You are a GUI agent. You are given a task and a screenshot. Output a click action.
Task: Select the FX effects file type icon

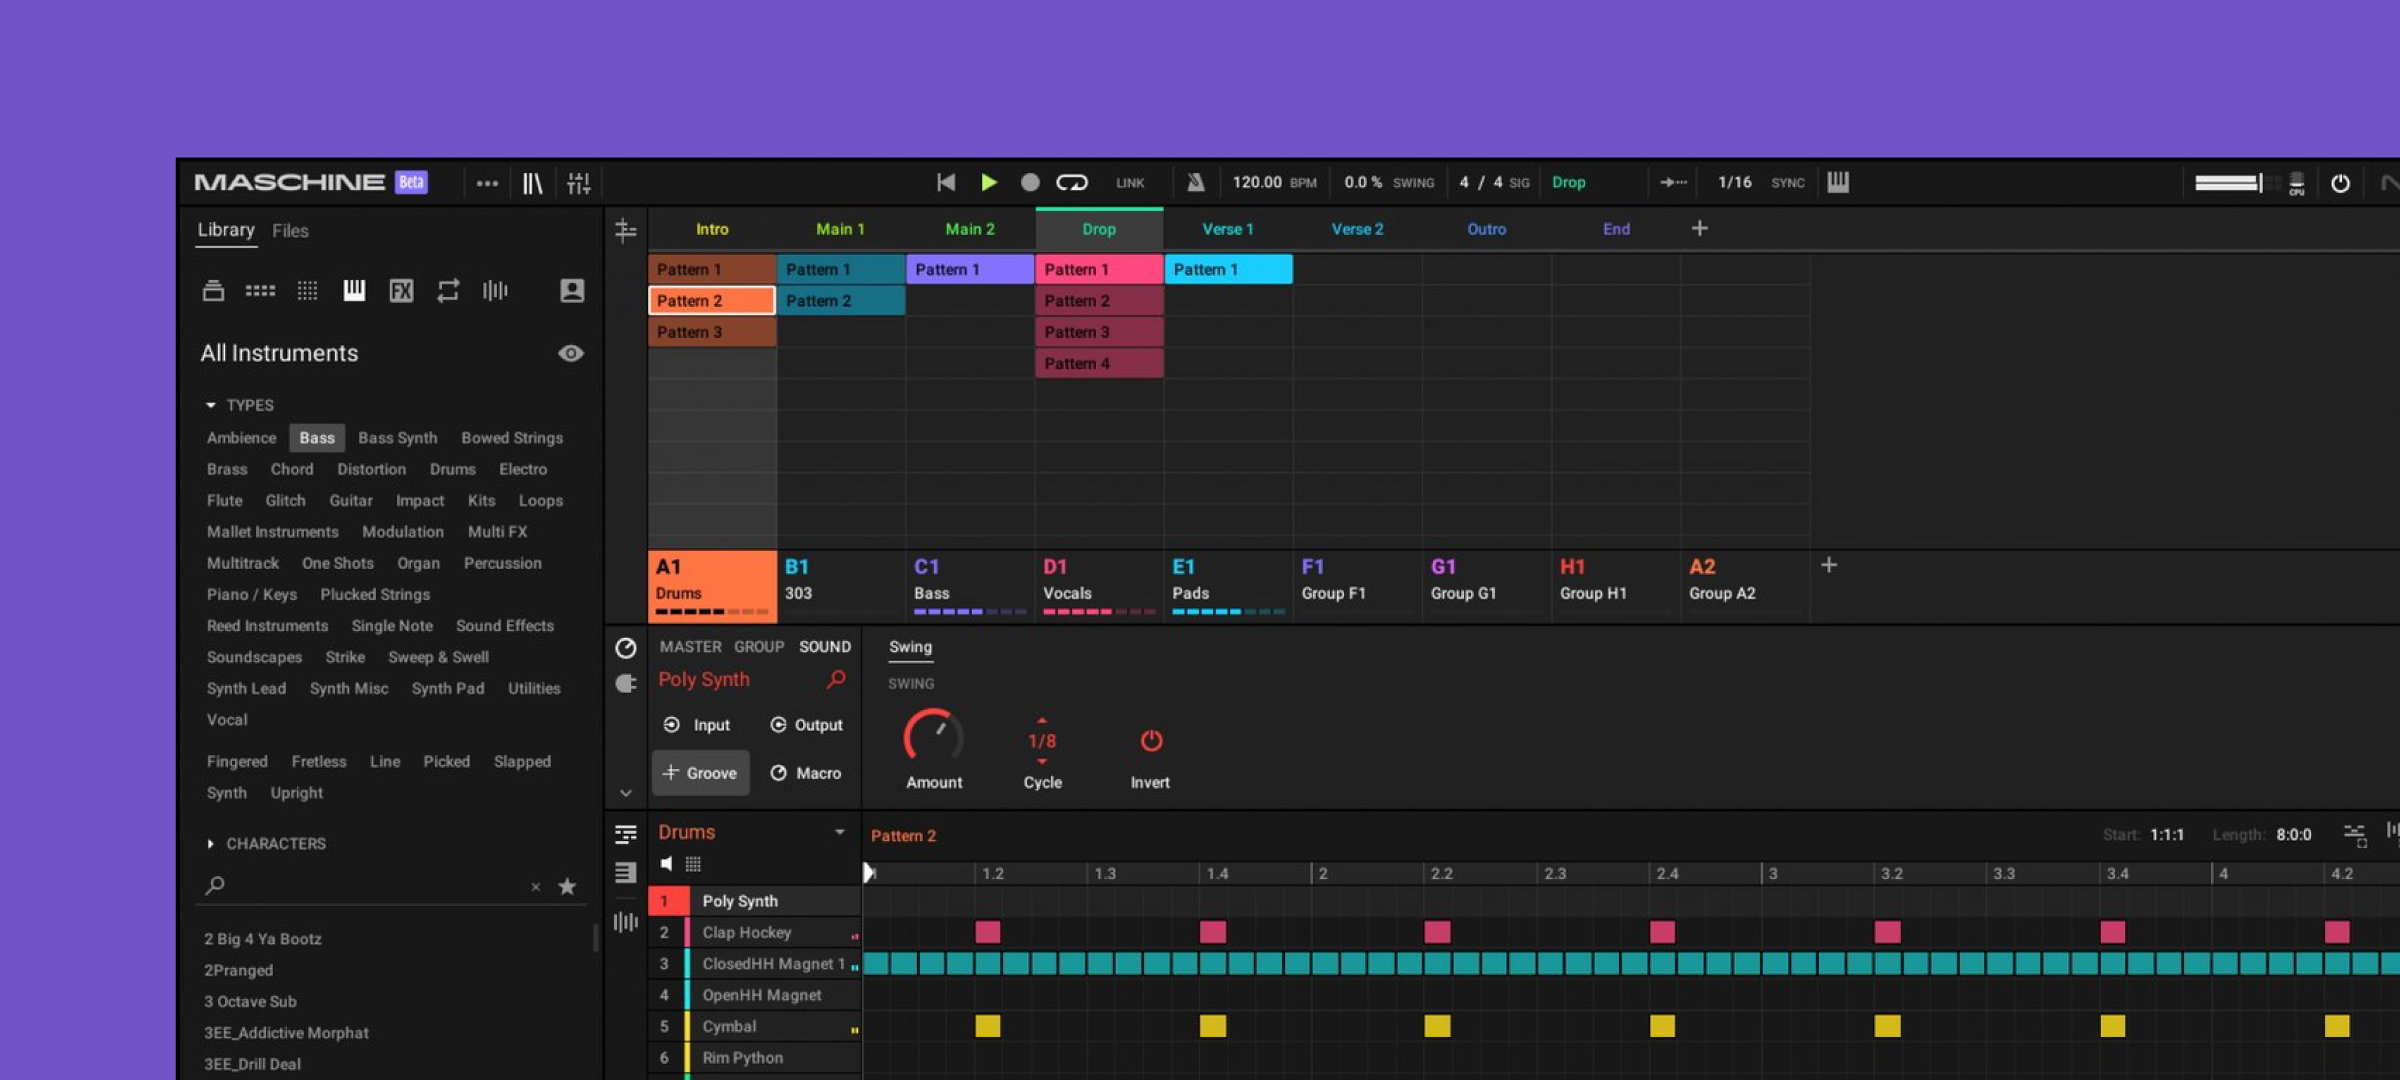[x=401, y=291]
